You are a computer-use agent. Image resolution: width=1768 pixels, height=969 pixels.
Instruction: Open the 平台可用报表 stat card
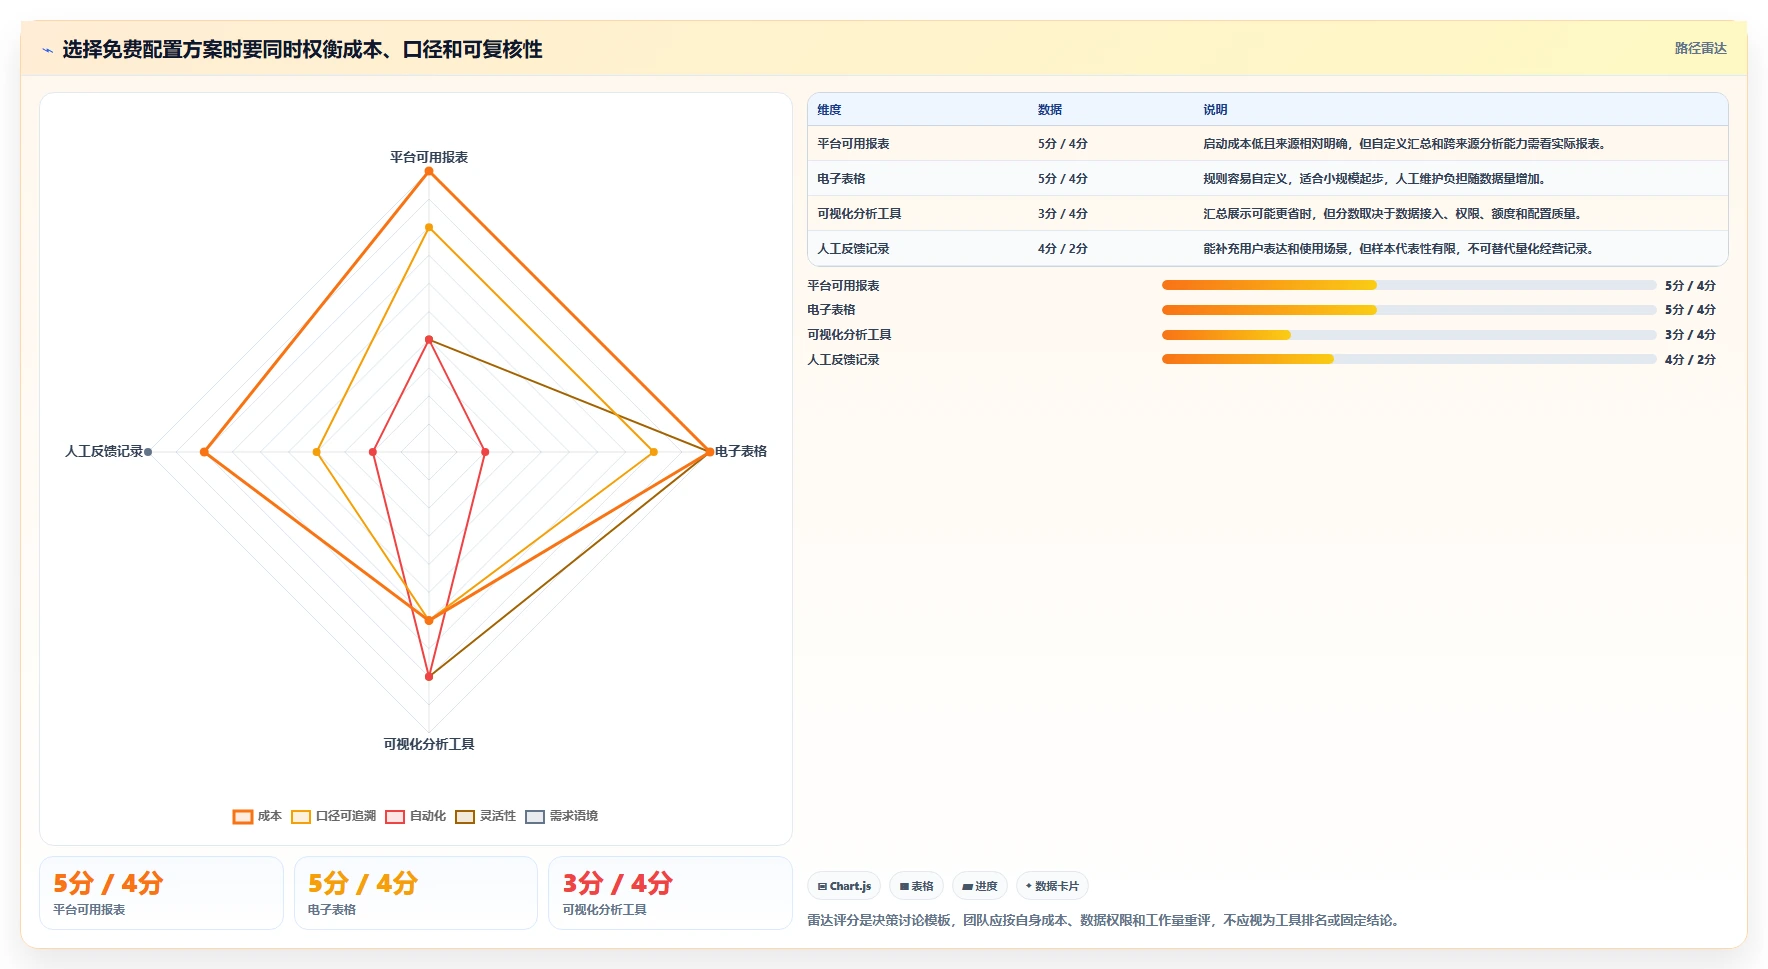[x=161, y=893]
